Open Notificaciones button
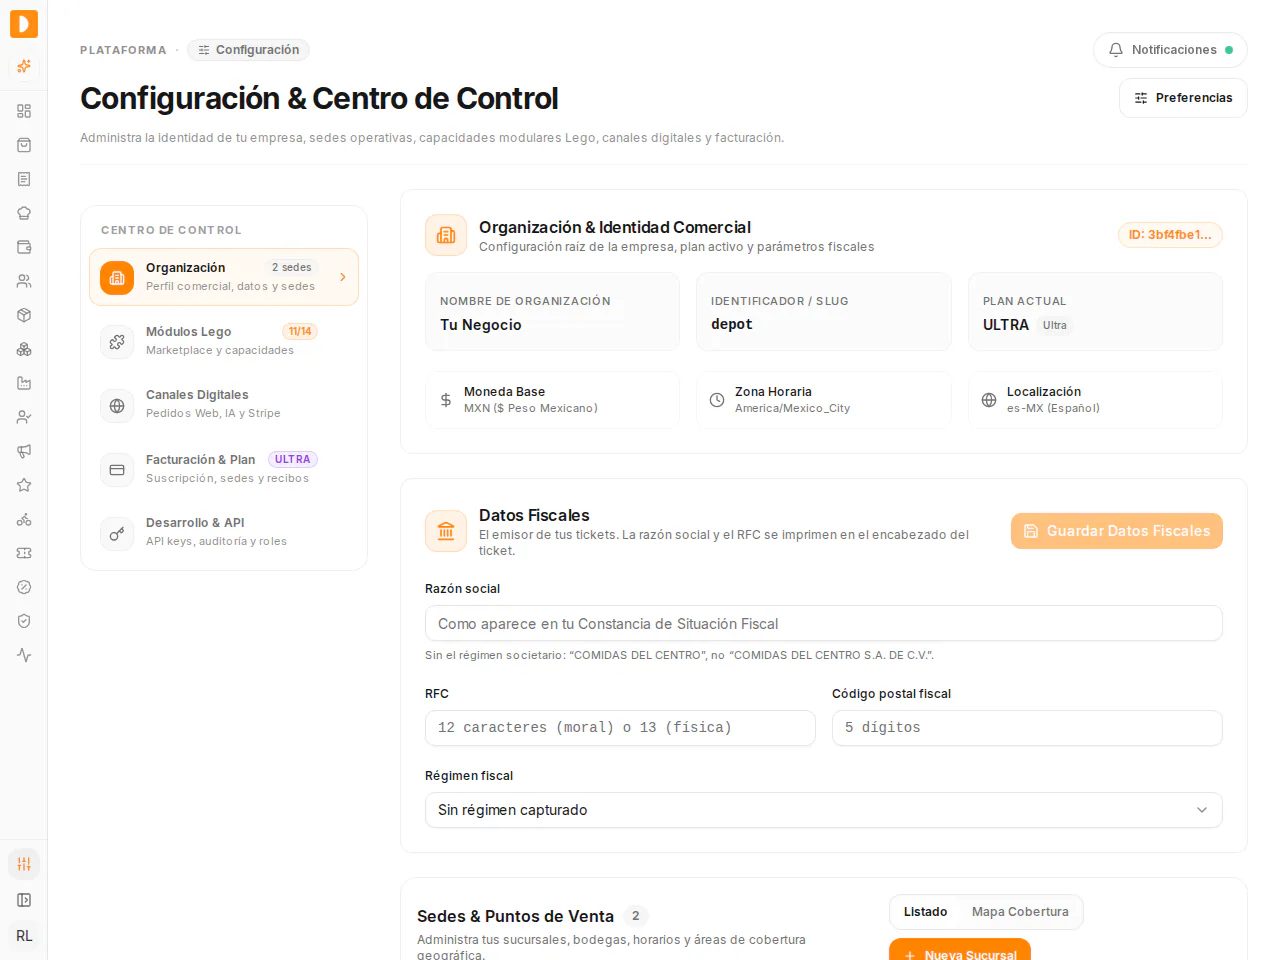The height and width of the screenshot is (960, 1280). [1170, 50]
